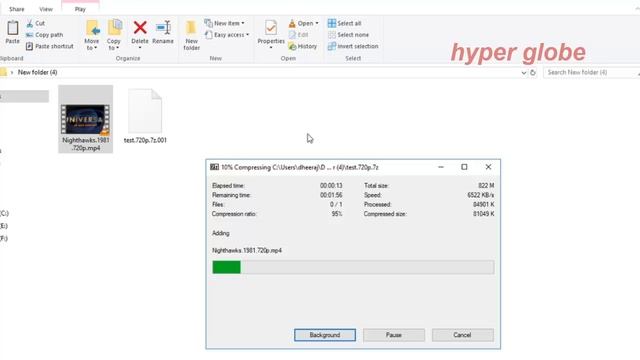
Task: Click the New folder icon
Action: [x=191, y=28]
